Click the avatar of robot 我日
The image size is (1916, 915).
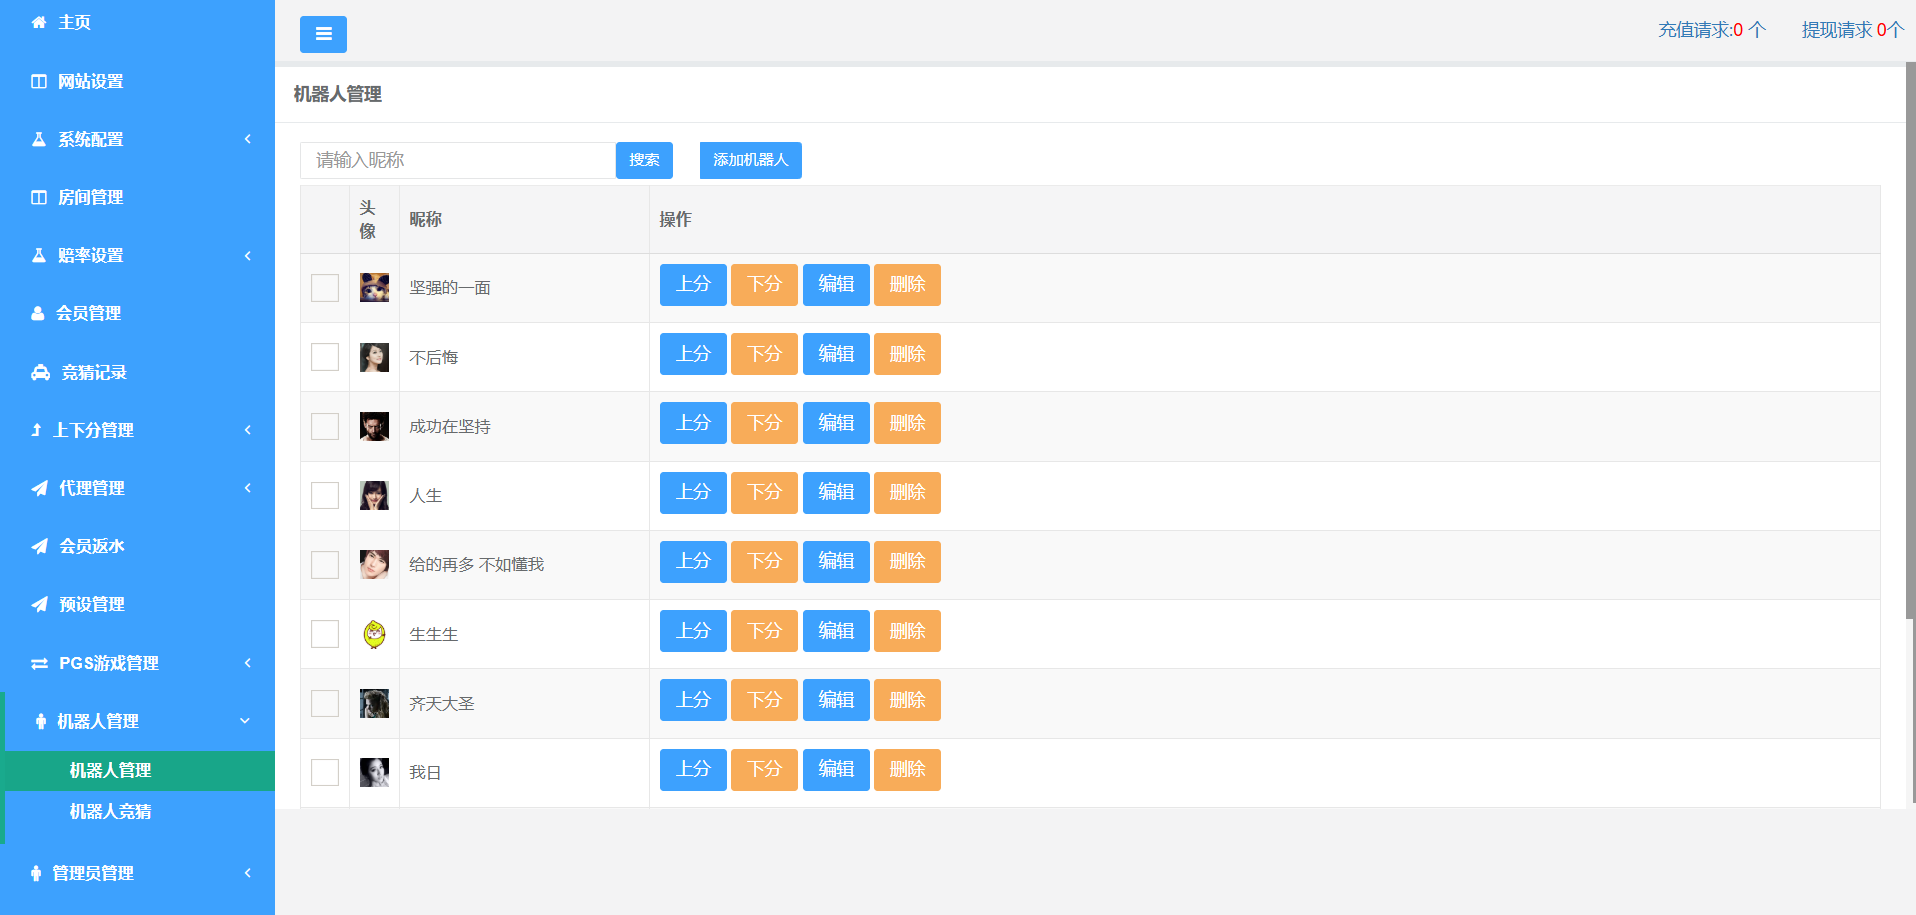coord(374,772)
